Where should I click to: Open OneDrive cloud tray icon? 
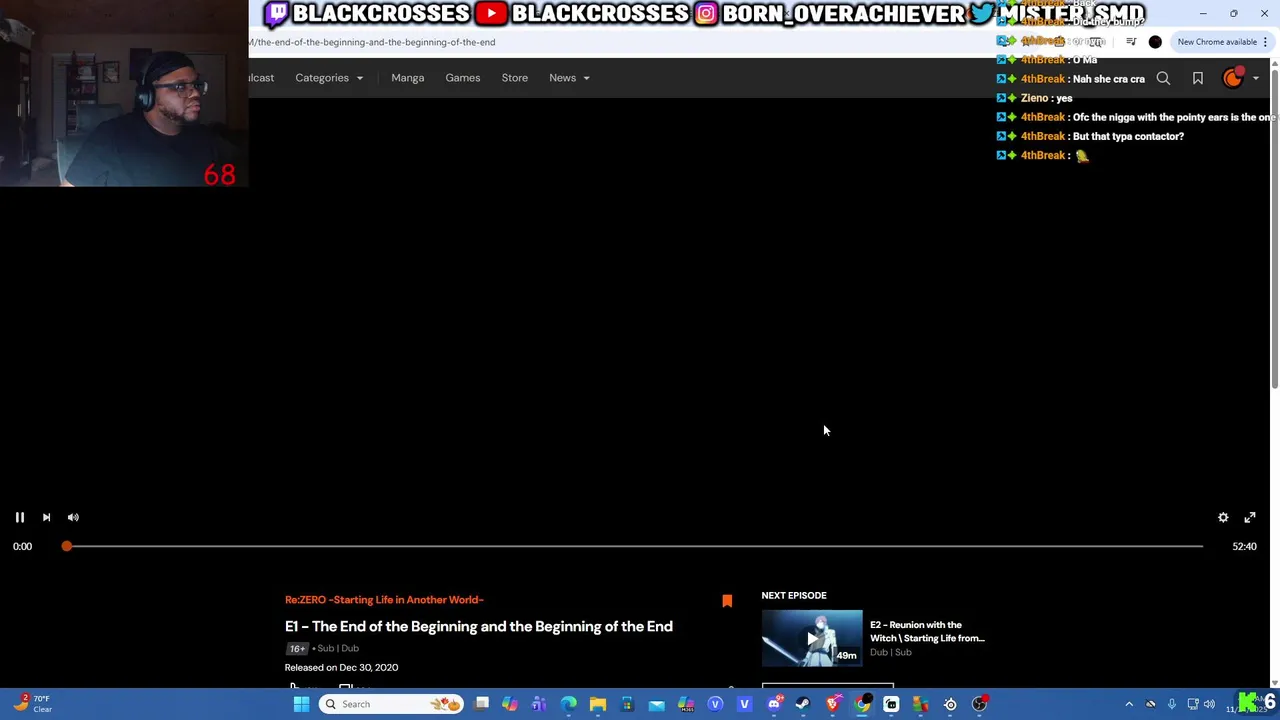(1151, 704)
